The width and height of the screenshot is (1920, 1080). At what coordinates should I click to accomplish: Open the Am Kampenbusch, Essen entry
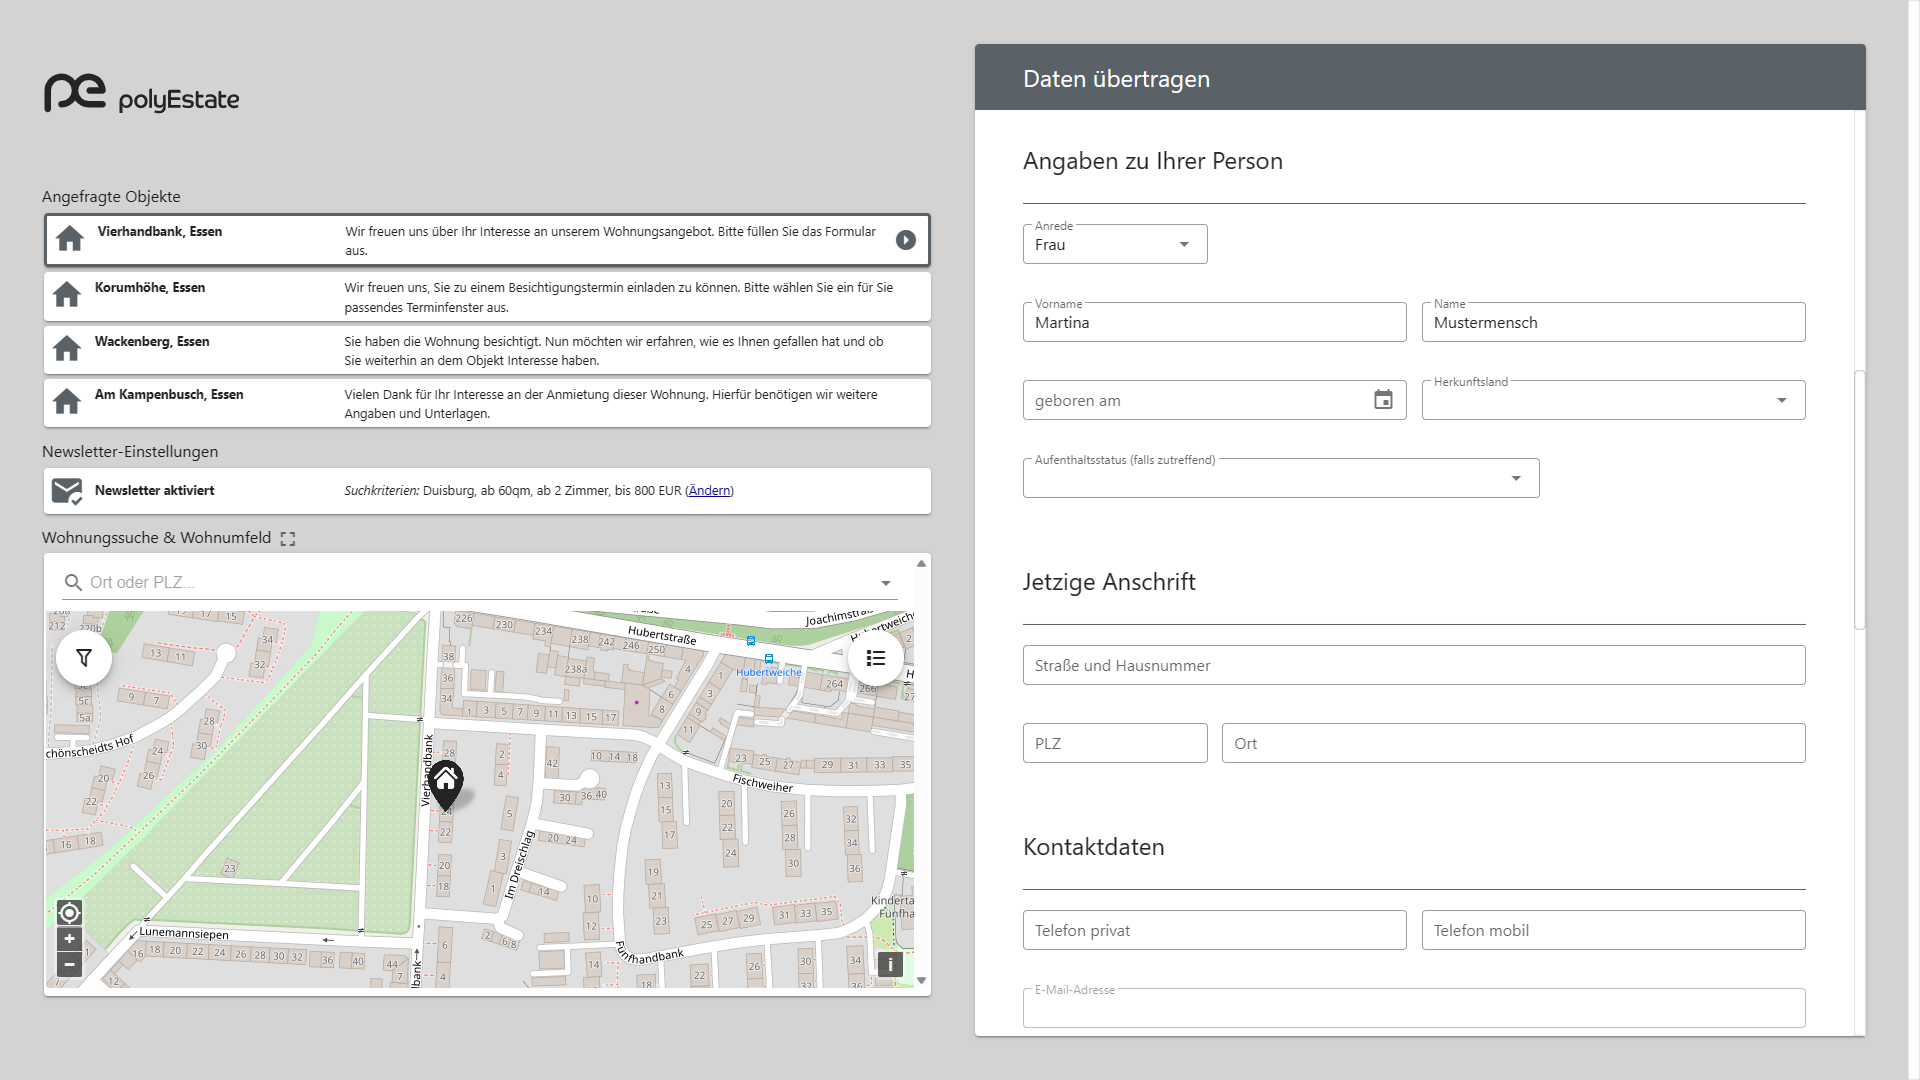487,403
